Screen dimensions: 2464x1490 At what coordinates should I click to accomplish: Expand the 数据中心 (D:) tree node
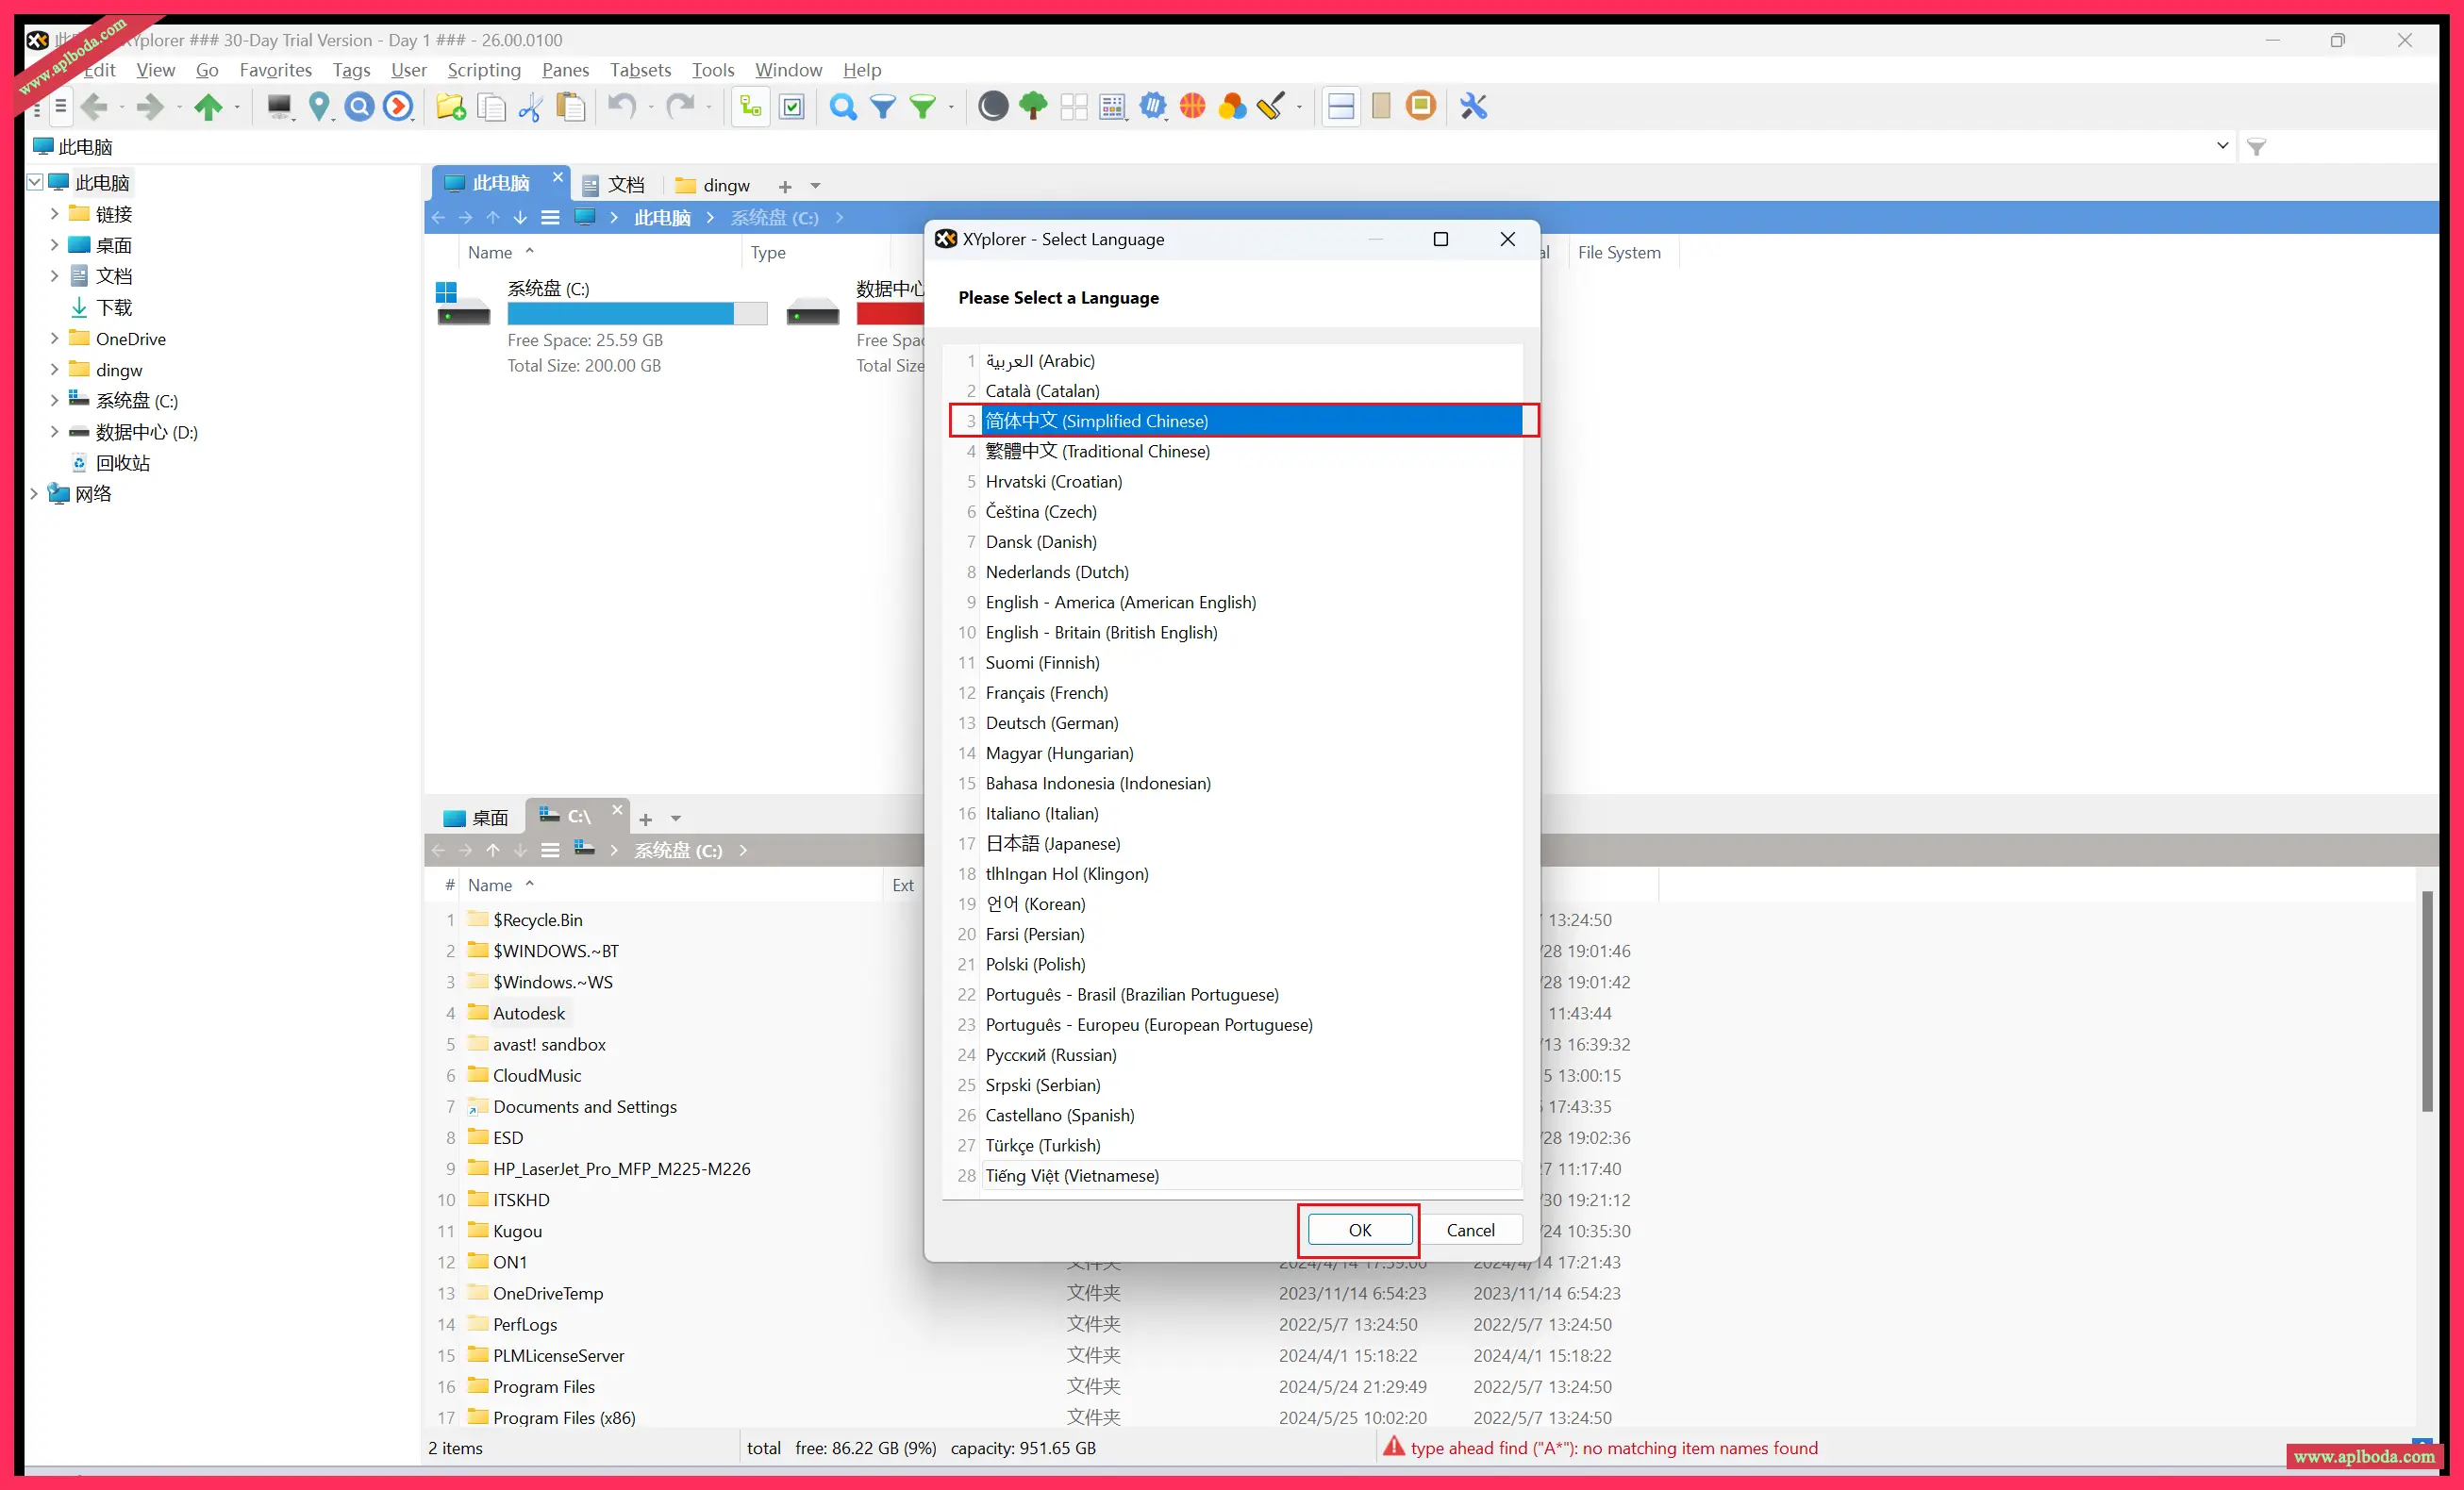(55, 432)
